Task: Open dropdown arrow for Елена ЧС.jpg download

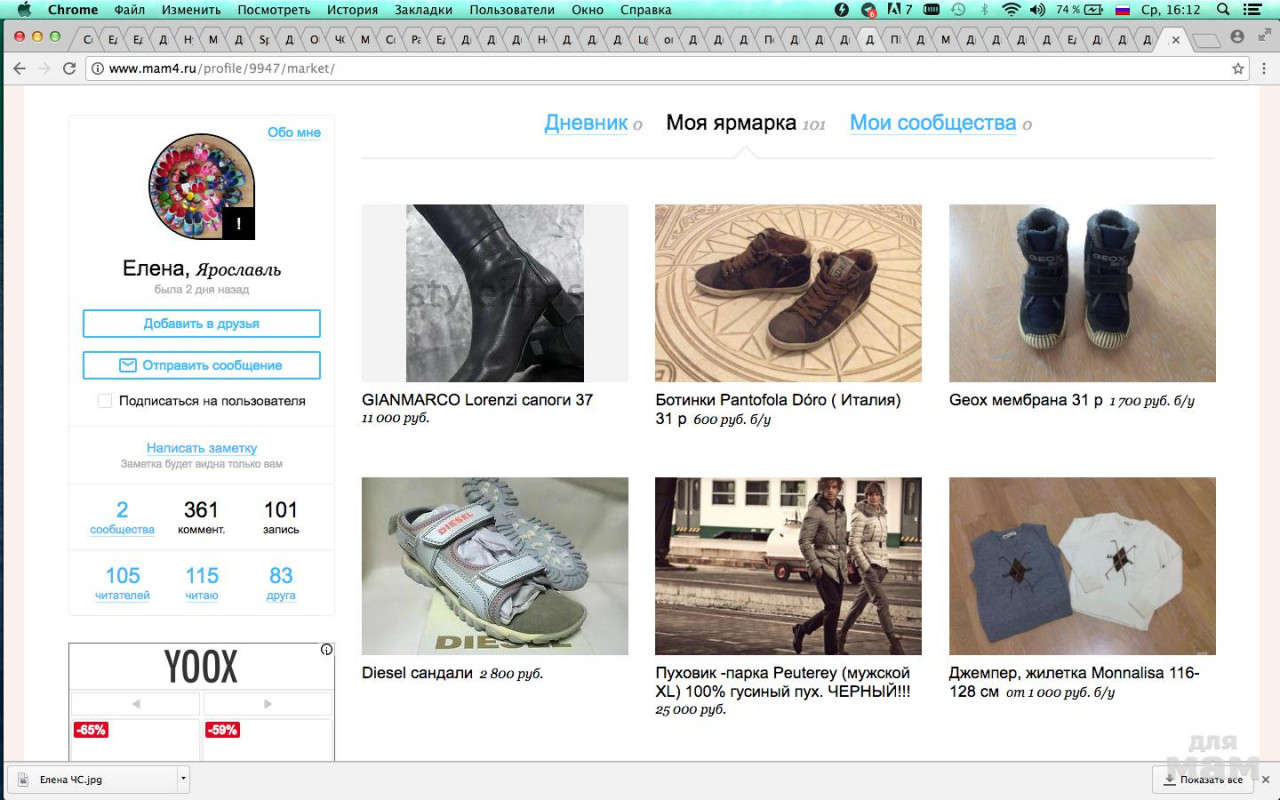Action: (182, 779)
